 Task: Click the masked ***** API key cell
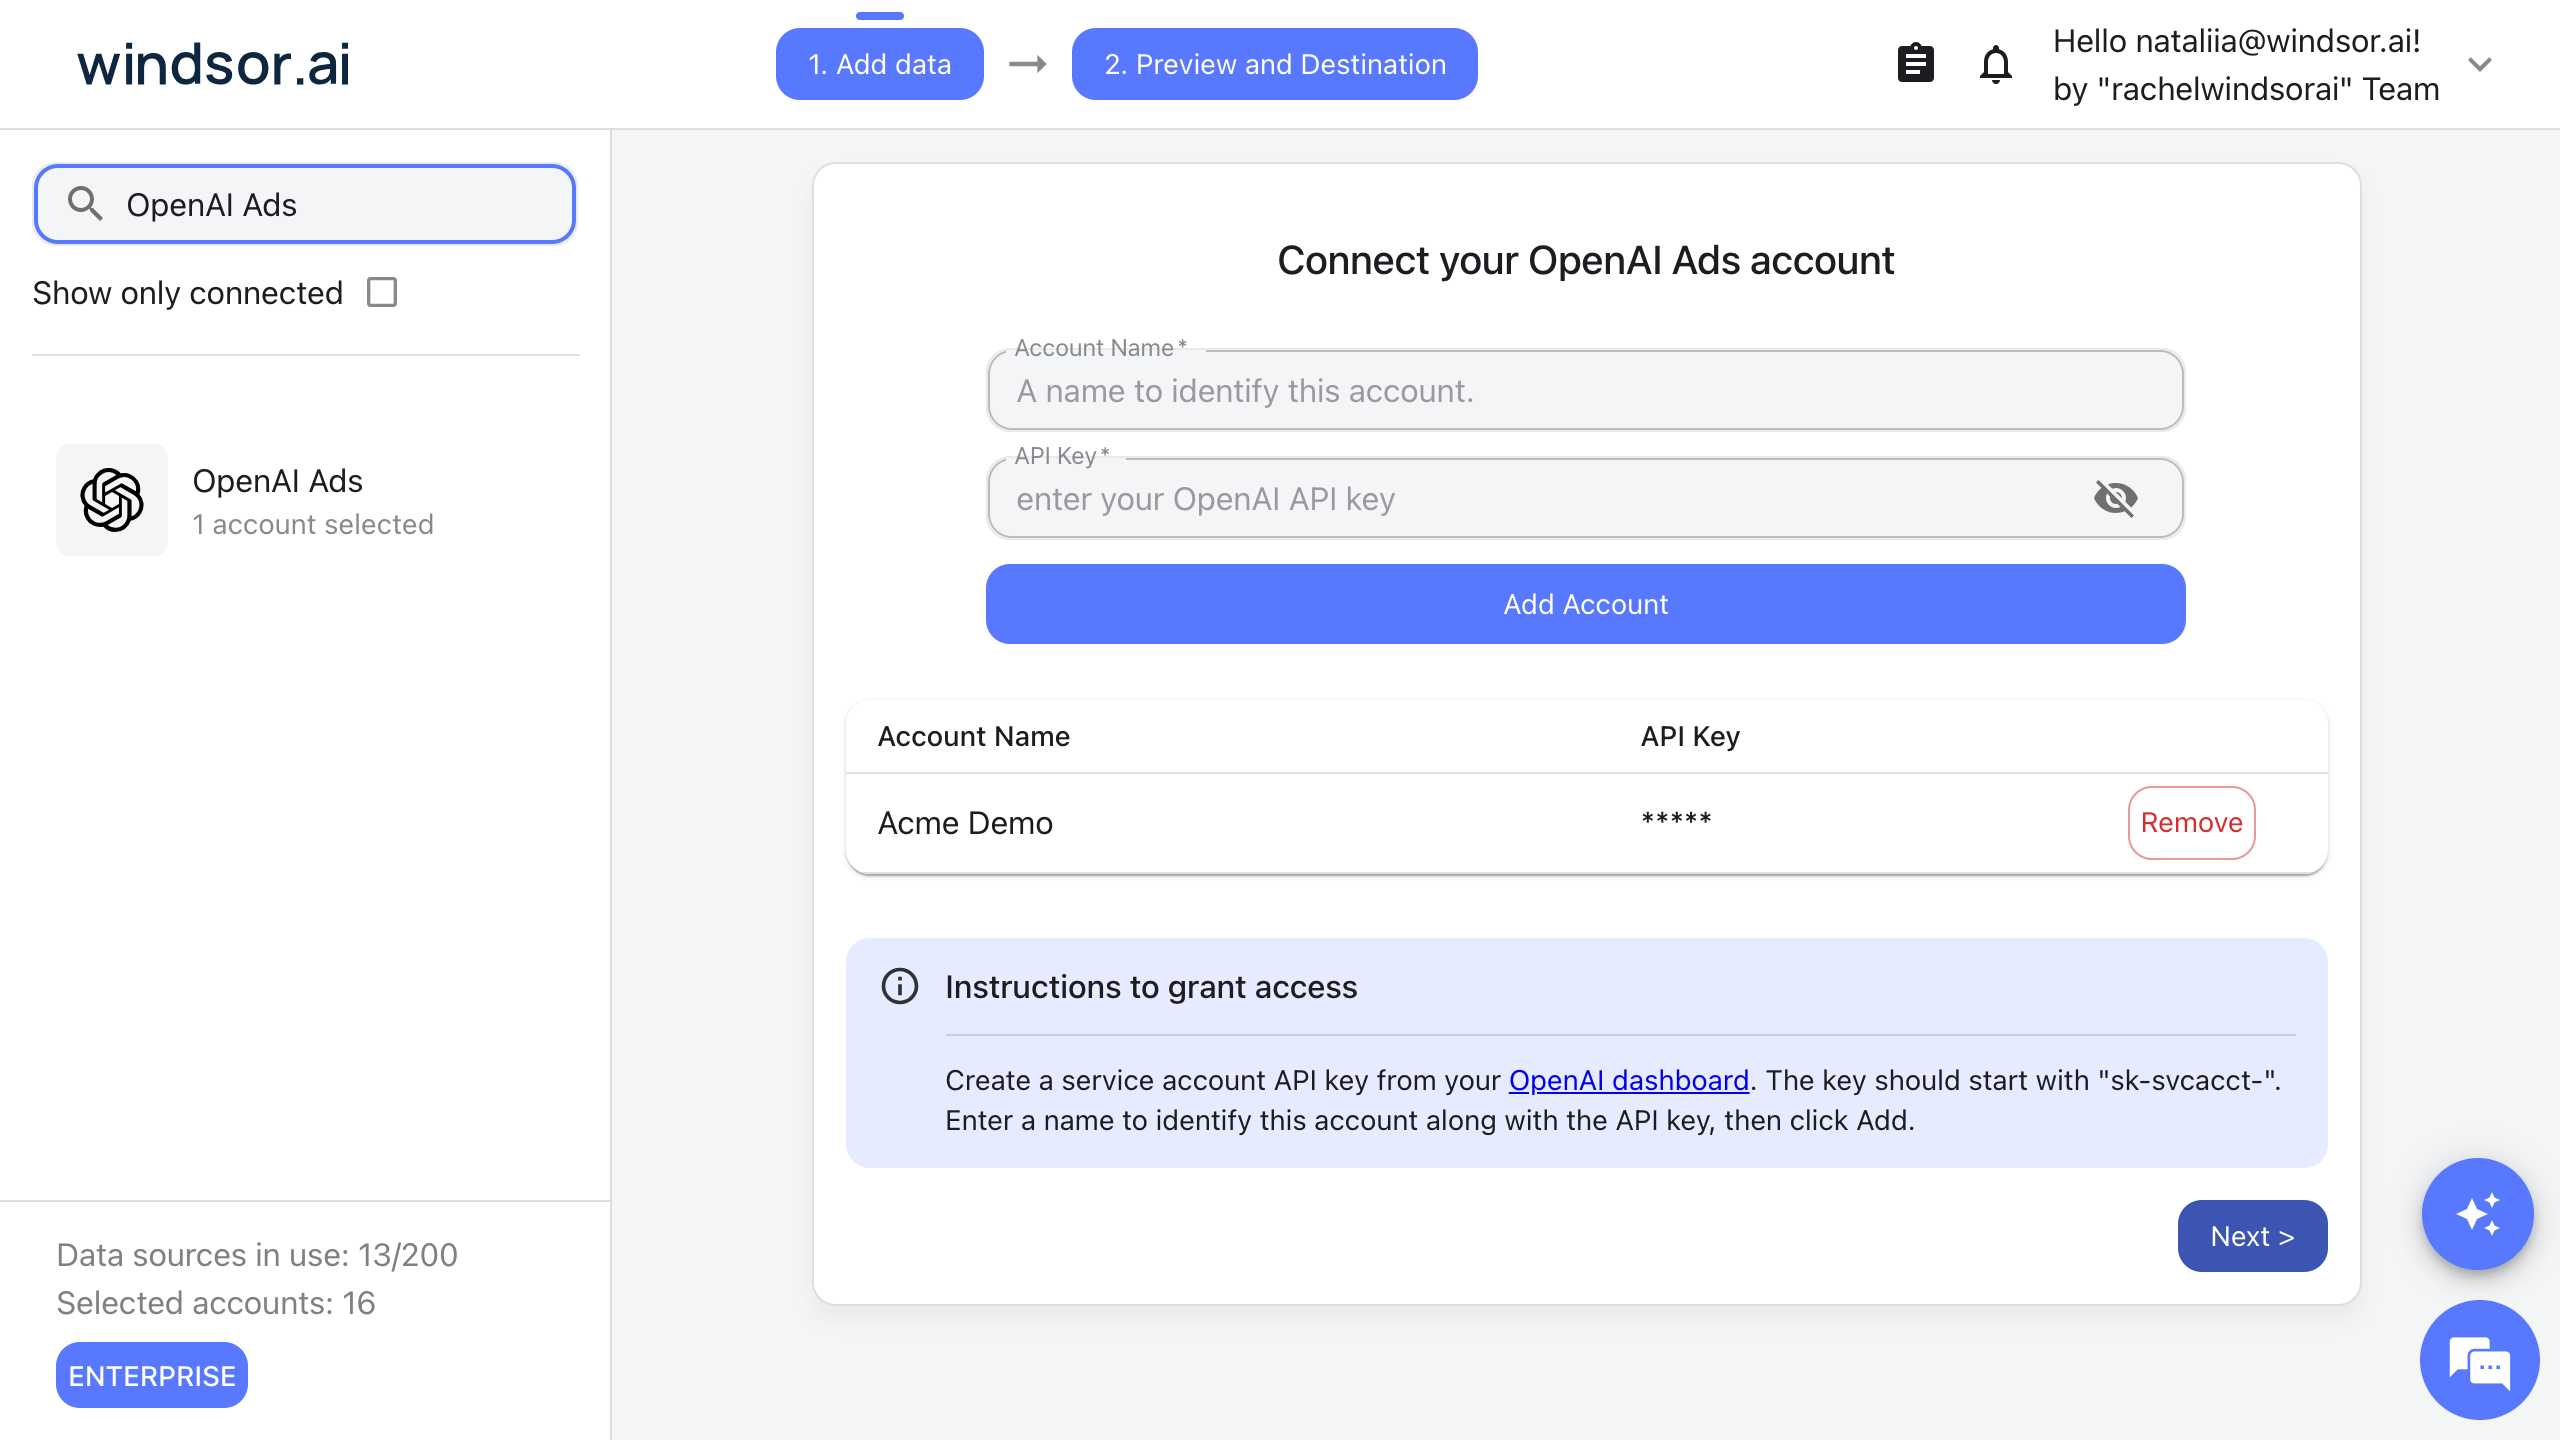pyautogui.click(x=1676, y=822)
